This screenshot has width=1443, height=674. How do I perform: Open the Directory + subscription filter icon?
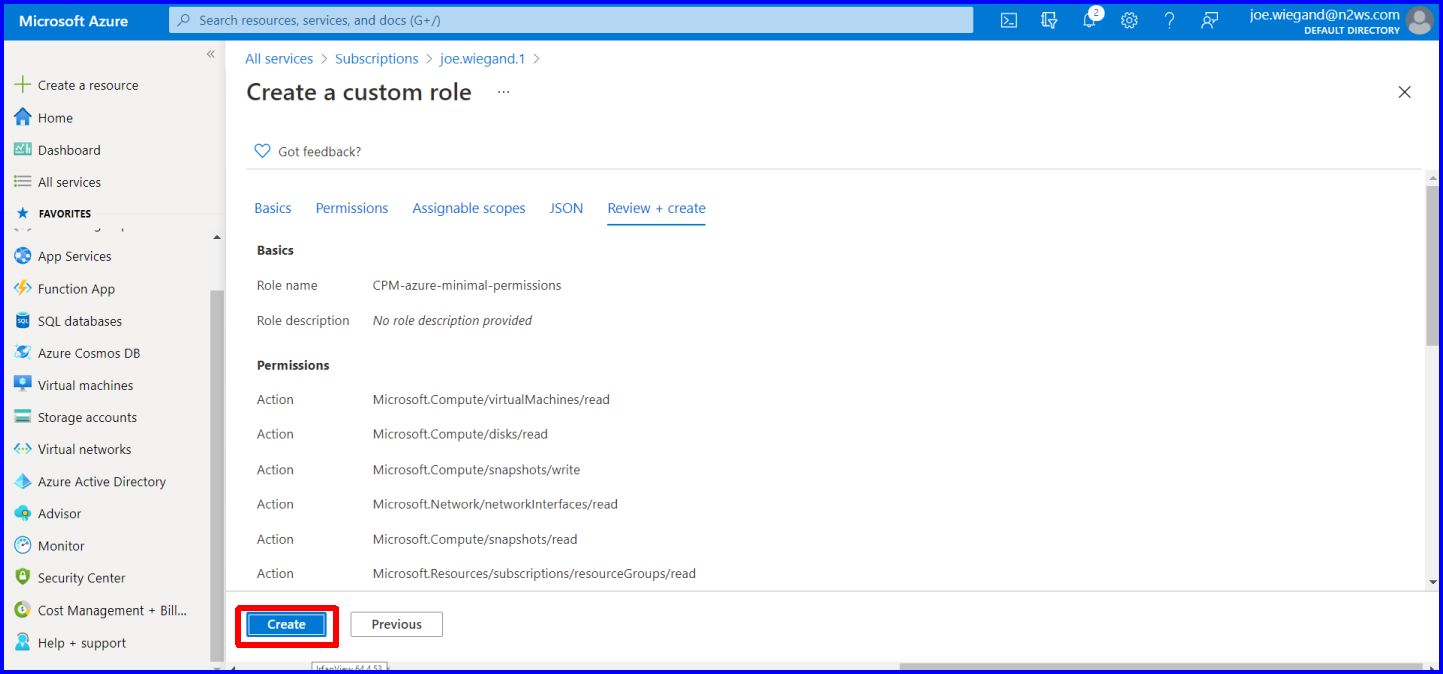(1049, 20)
